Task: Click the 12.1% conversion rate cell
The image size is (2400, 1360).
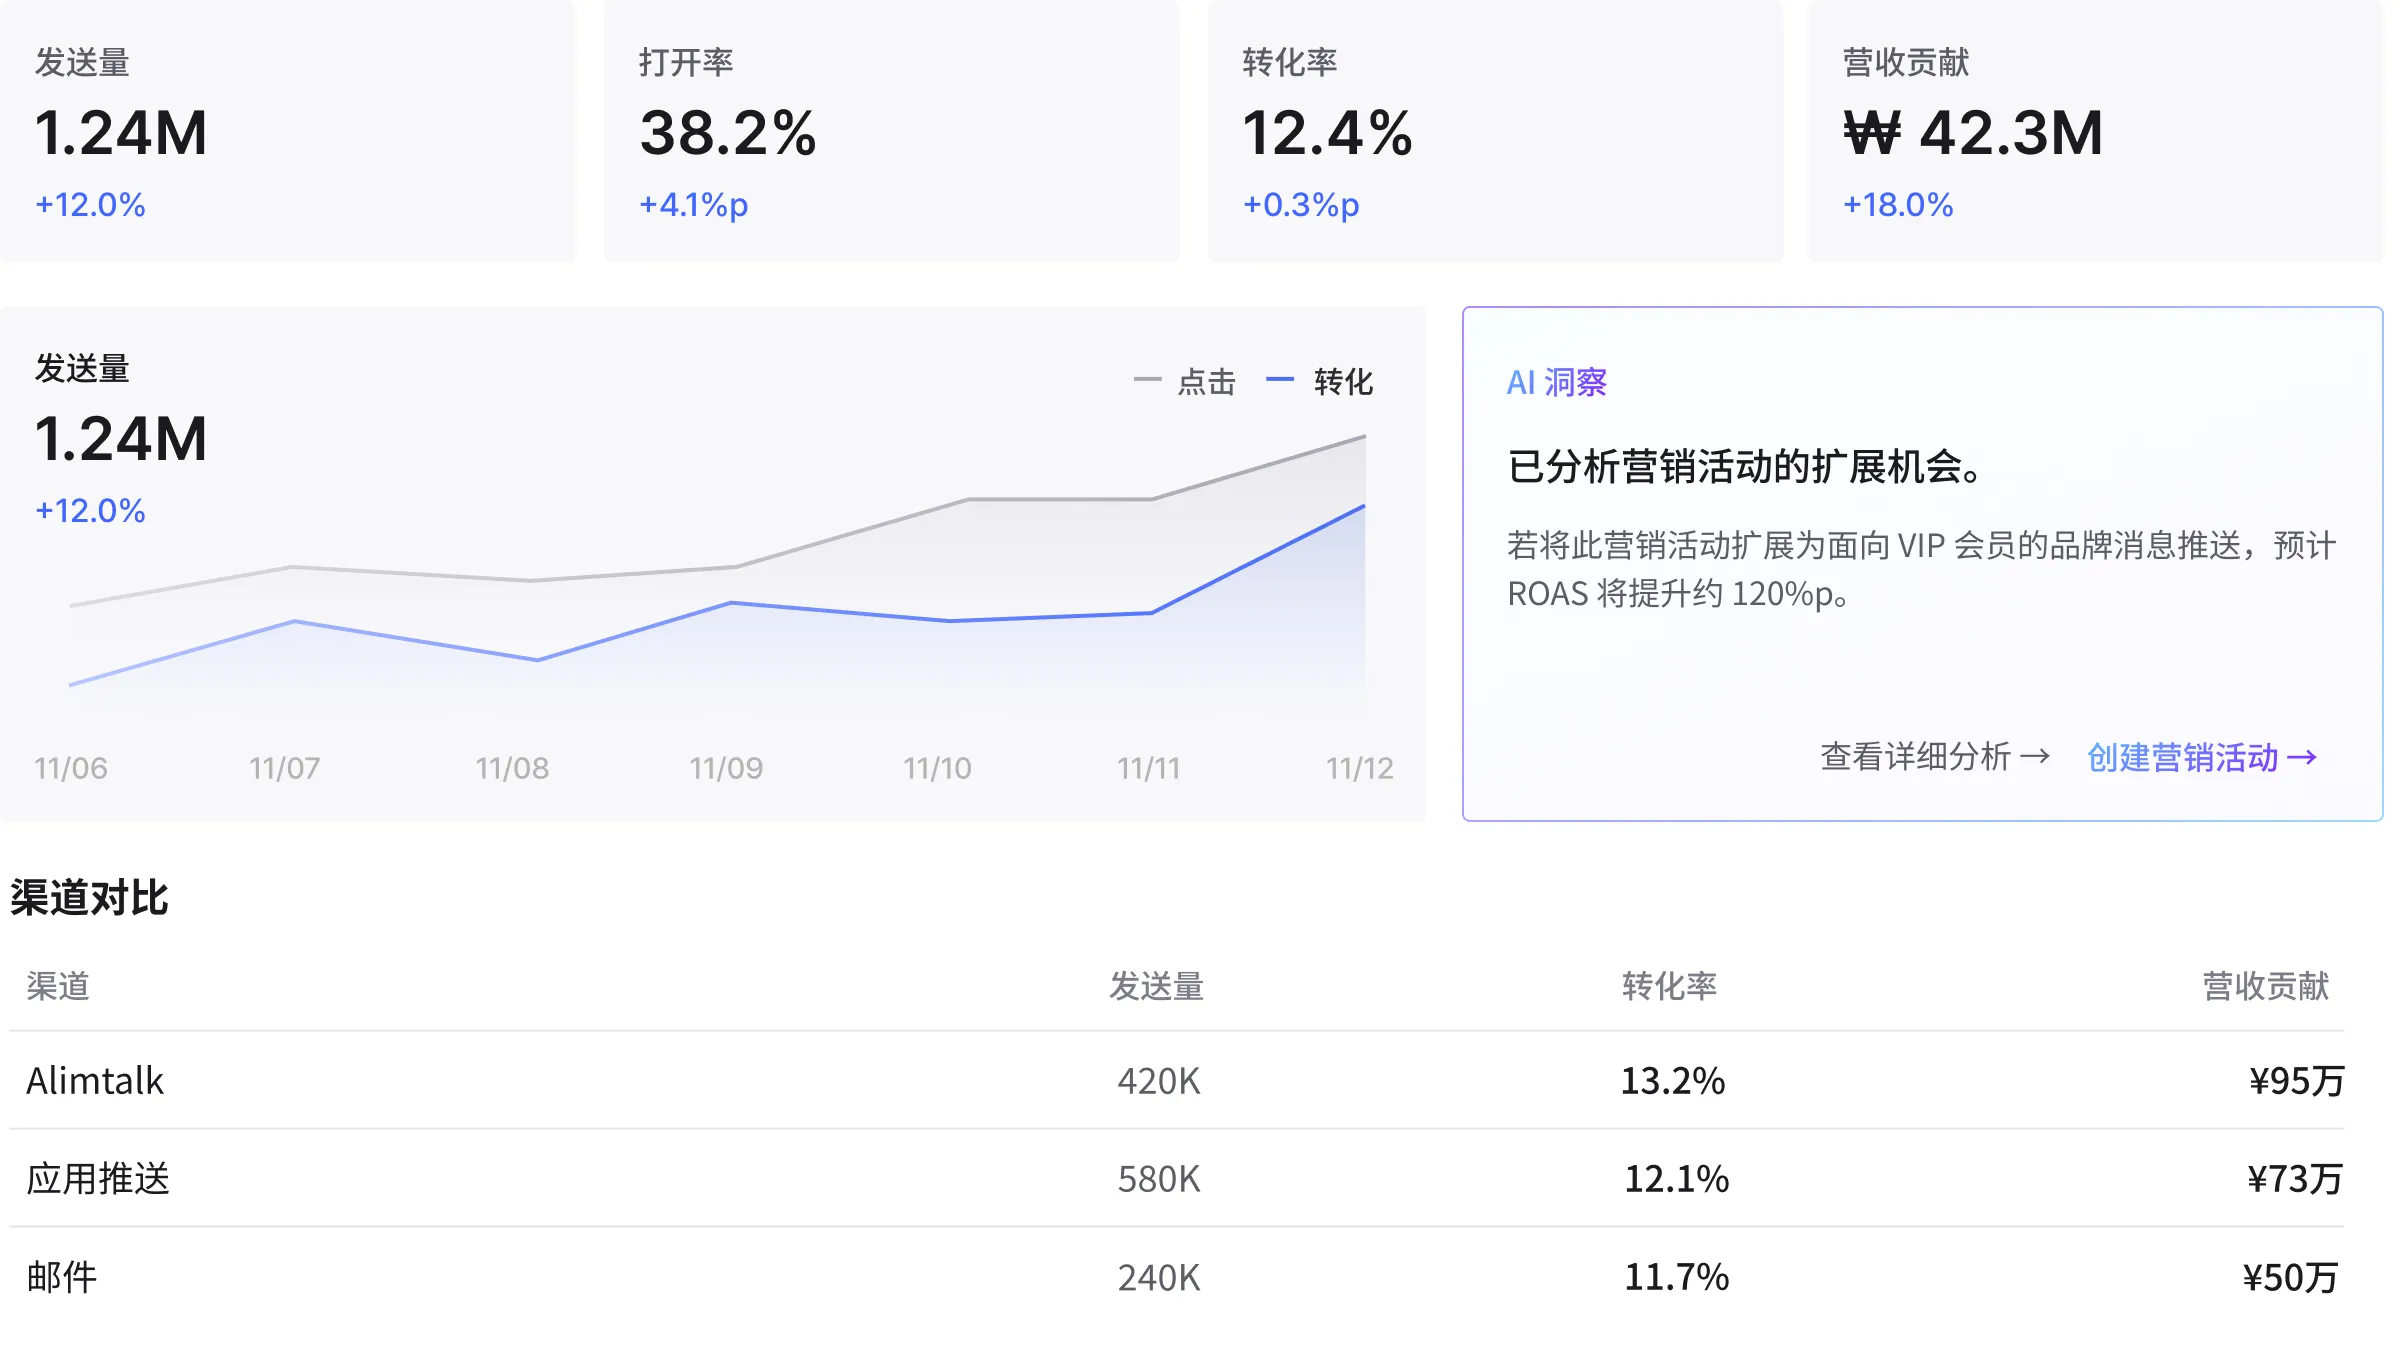Action: [1676, 1179]
